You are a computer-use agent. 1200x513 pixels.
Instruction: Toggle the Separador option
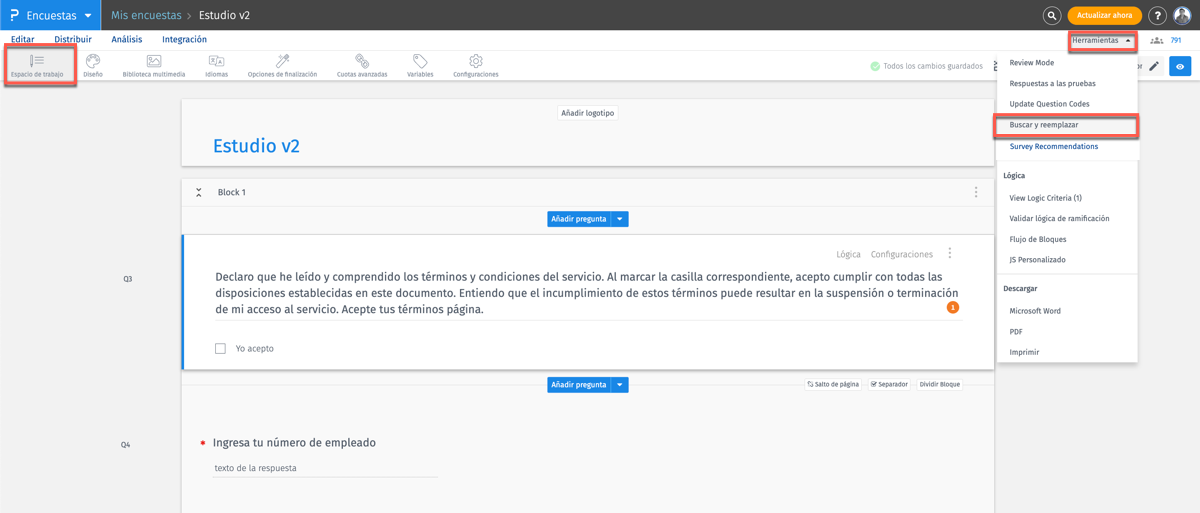(x=889, y=384)
